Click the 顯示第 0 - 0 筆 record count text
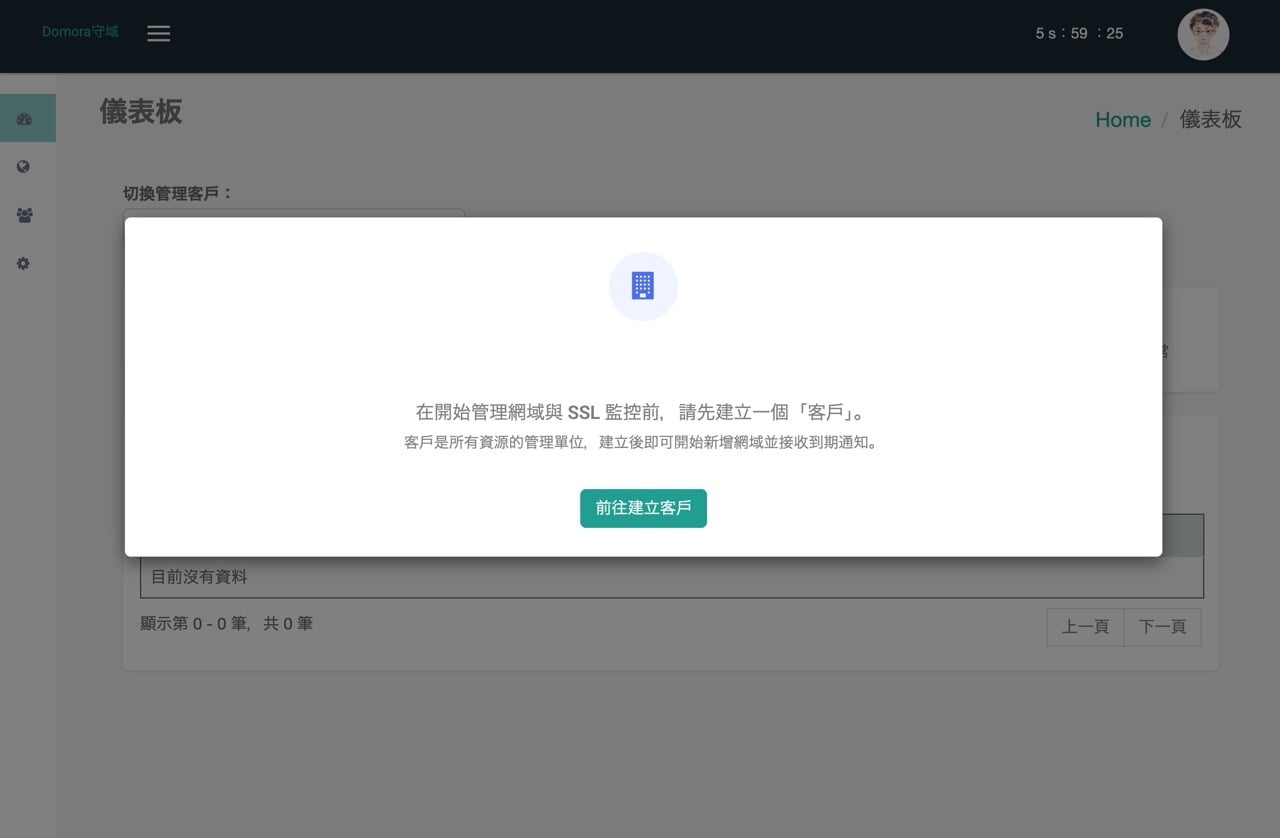Image resolution: width=1280 pixels, height=838 pixels. point(226,624)
